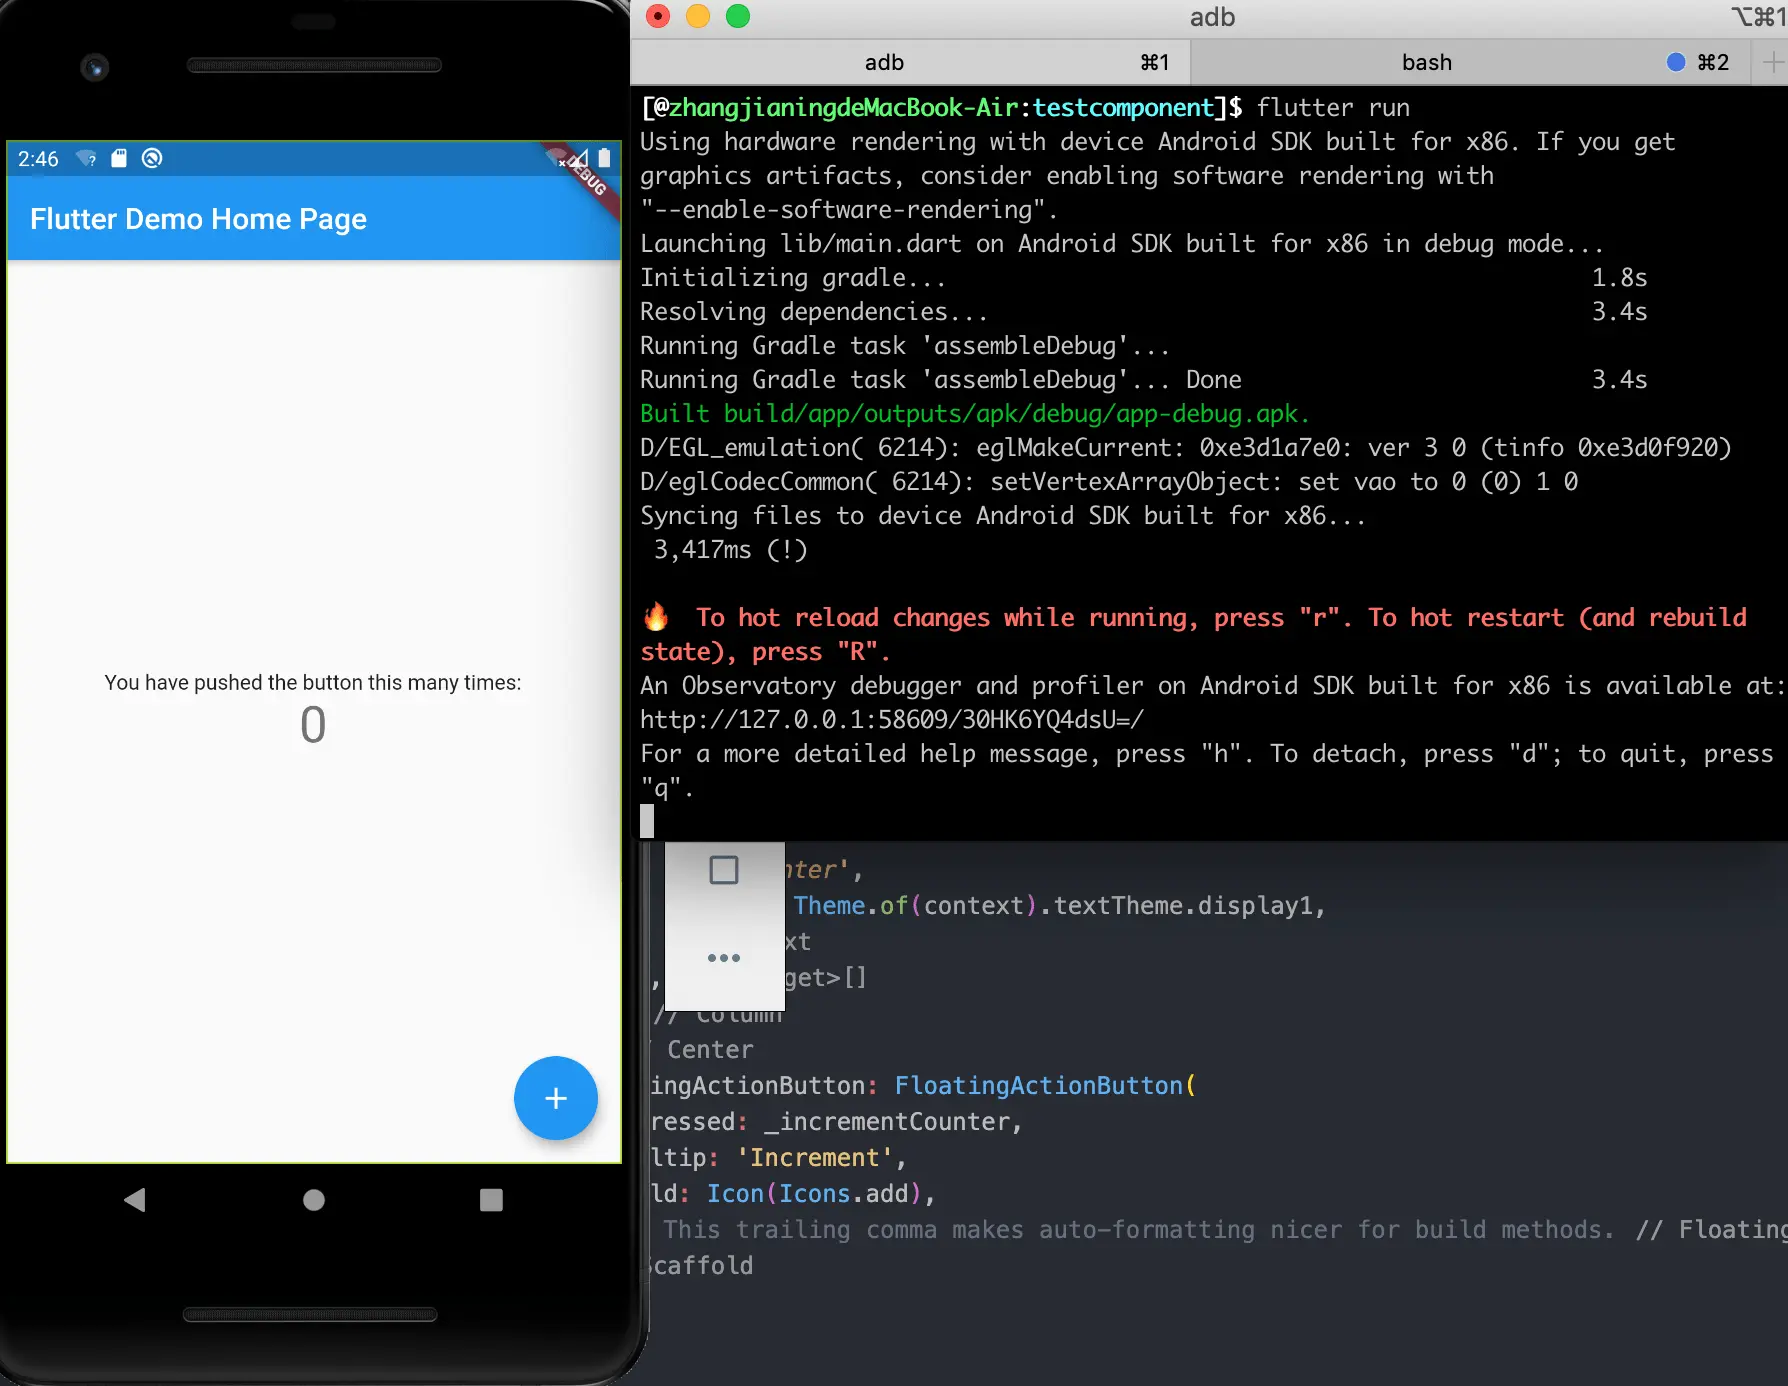Click the 'Syncing files to device' line
1788x1386 pixels.
[x=1003, y=516]
